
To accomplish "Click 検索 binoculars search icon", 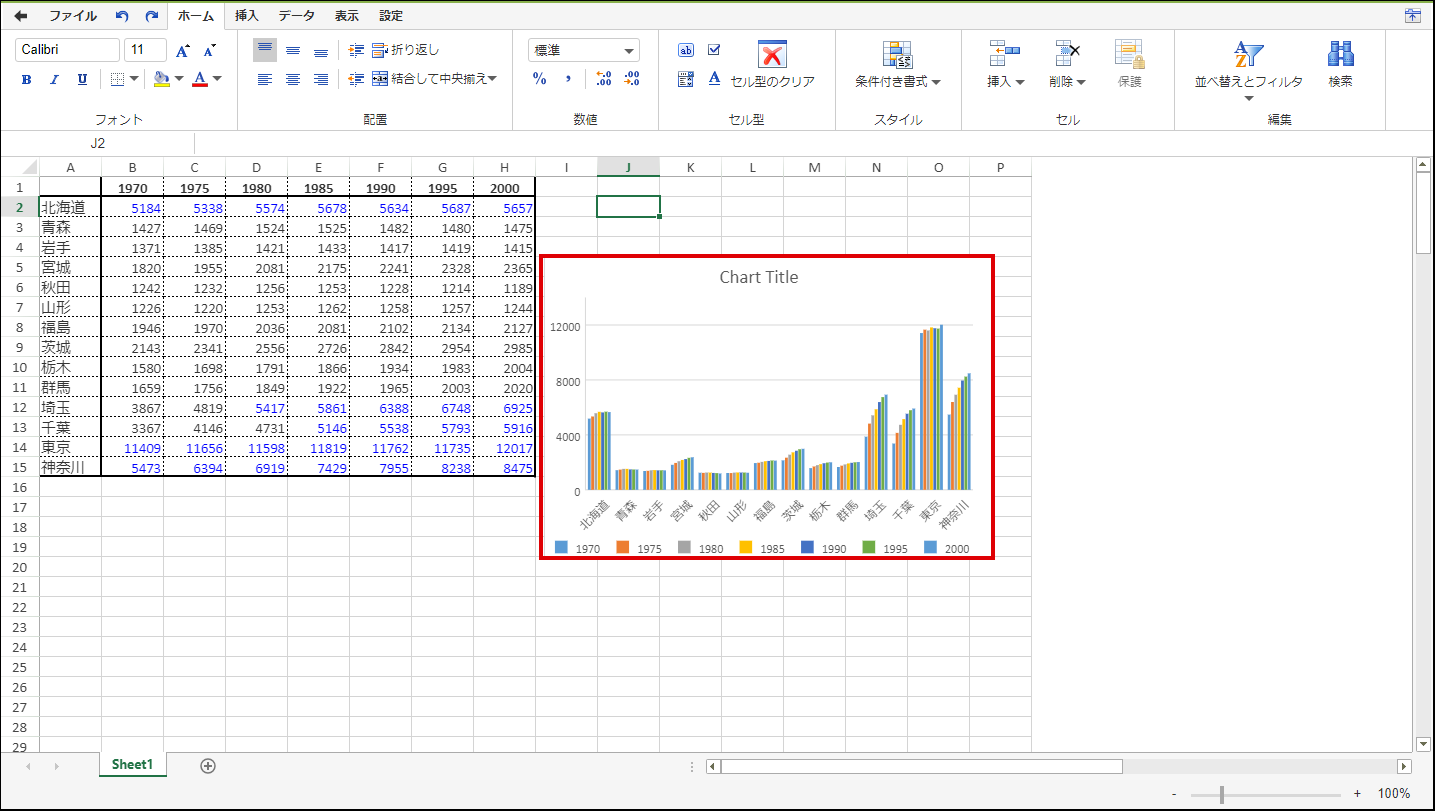I will coord(1341,65).
